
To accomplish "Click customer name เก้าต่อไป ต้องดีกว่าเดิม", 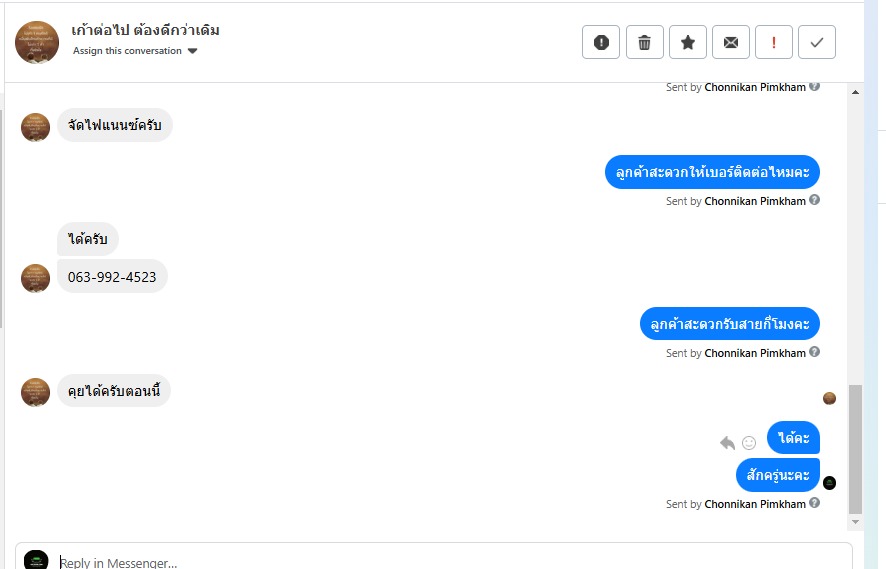I will coord(145,30).
